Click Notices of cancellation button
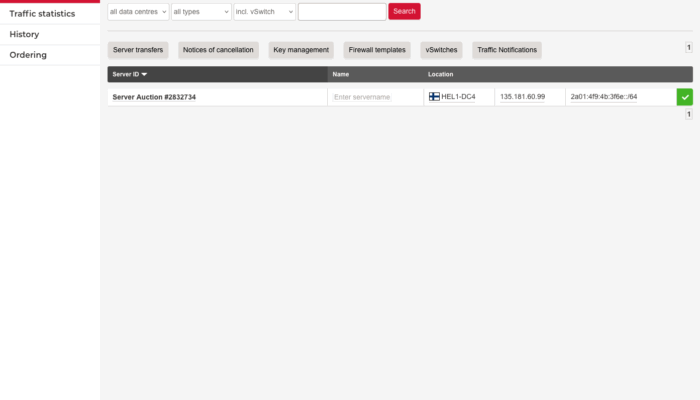The width and height of the screenshot is (700, 400). point(218,50)
